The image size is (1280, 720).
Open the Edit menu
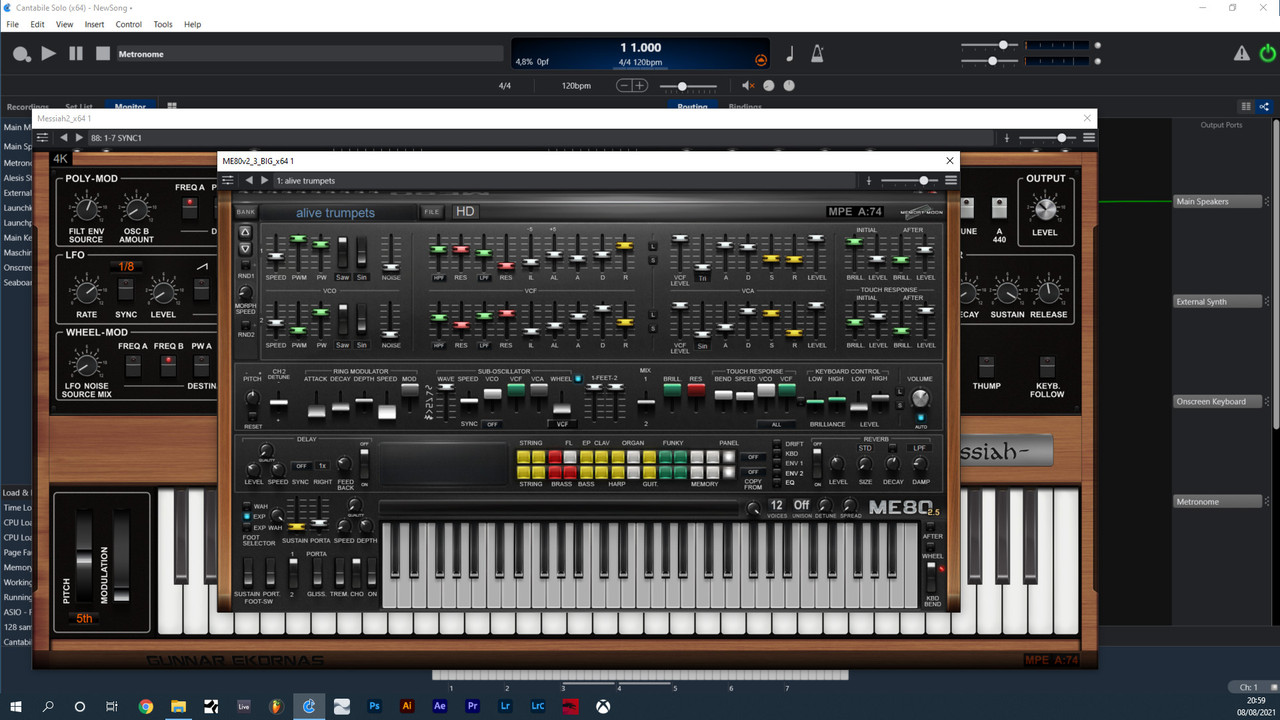(x=37, y=24)
